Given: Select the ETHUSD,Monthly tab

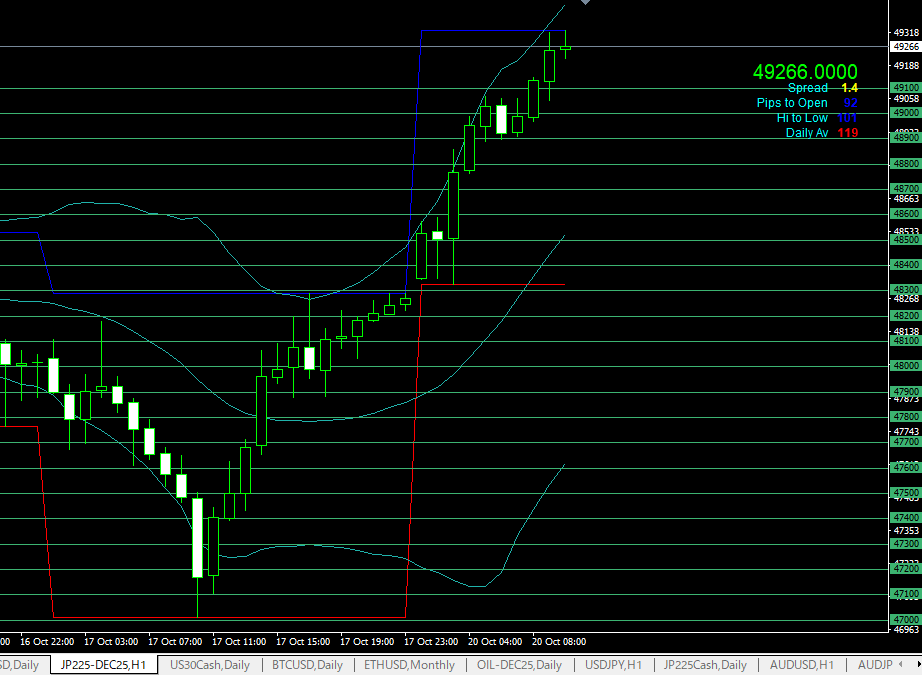Looking at the screenshot, I should pos(409,665).
